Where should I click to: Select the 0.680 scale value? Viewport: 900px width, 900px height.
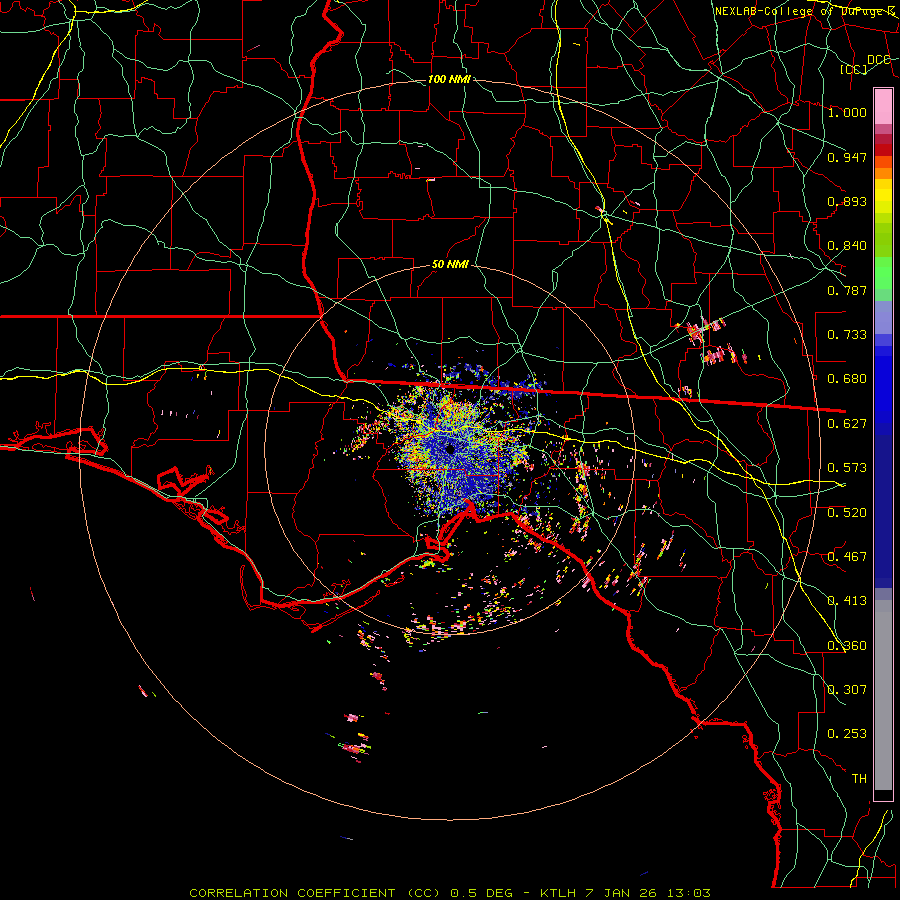coord(847,379)
